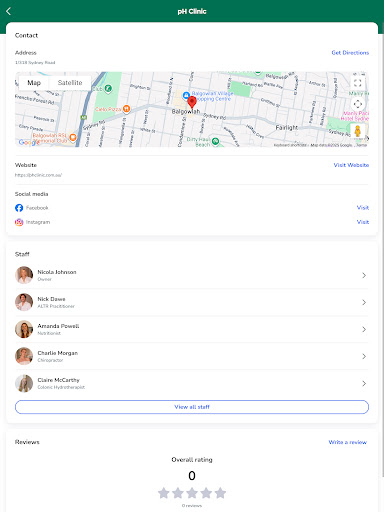This screenshot has width=384, height=512.
Task: Click the red location pin on the map
Action: [x=192, y=102]
